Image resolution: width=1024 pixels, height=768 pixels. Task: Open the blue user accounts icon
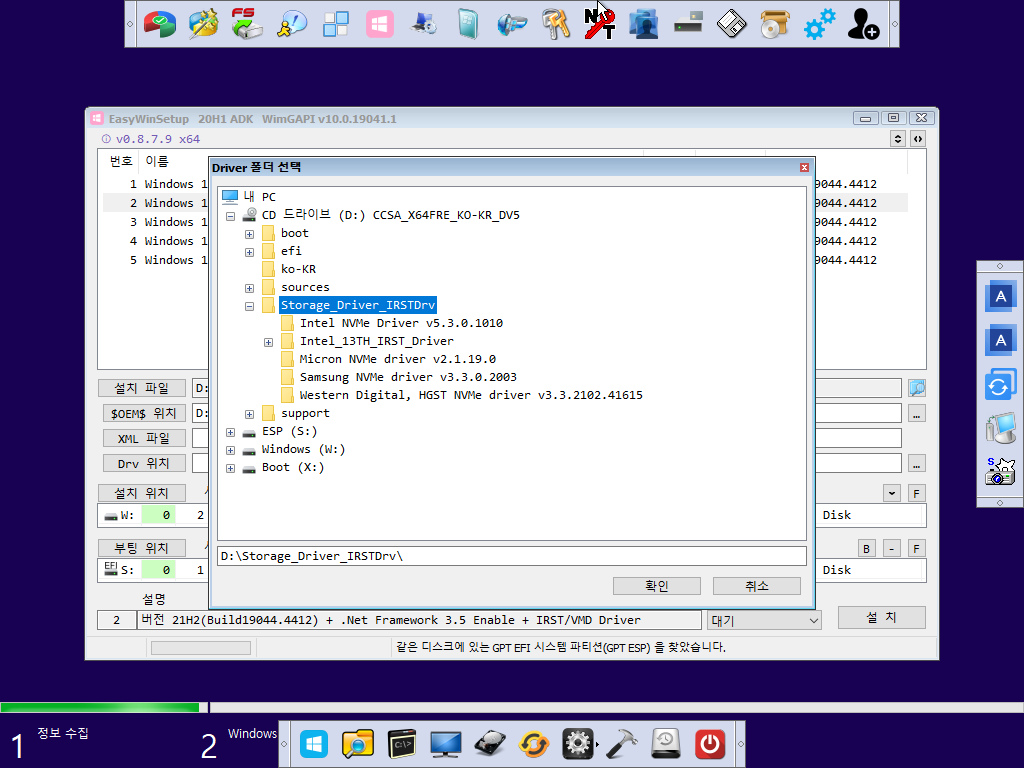(643, 24)
